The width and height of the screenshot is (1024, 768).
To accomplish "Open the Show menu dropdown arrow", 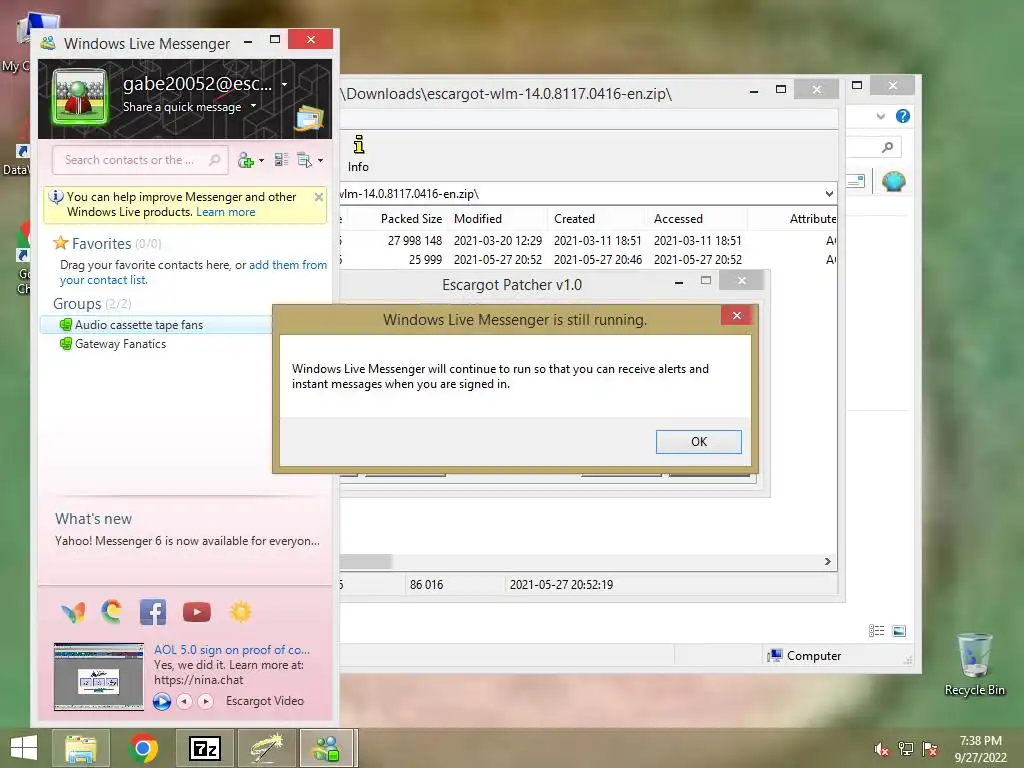I will pos(320,161).
